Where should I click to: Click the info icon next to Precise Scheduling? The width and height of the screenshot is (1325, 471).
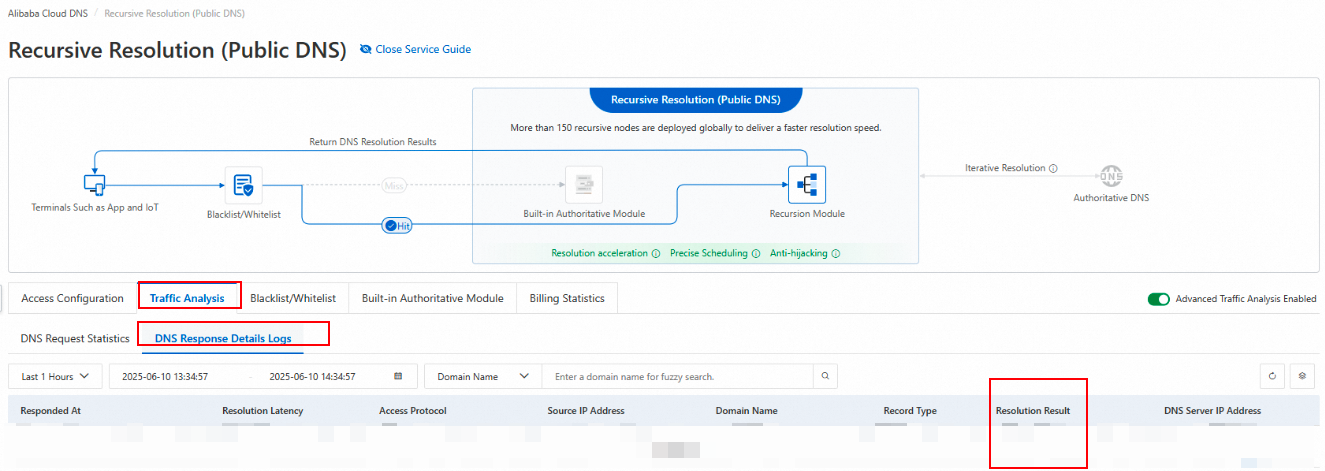(756, 253)
